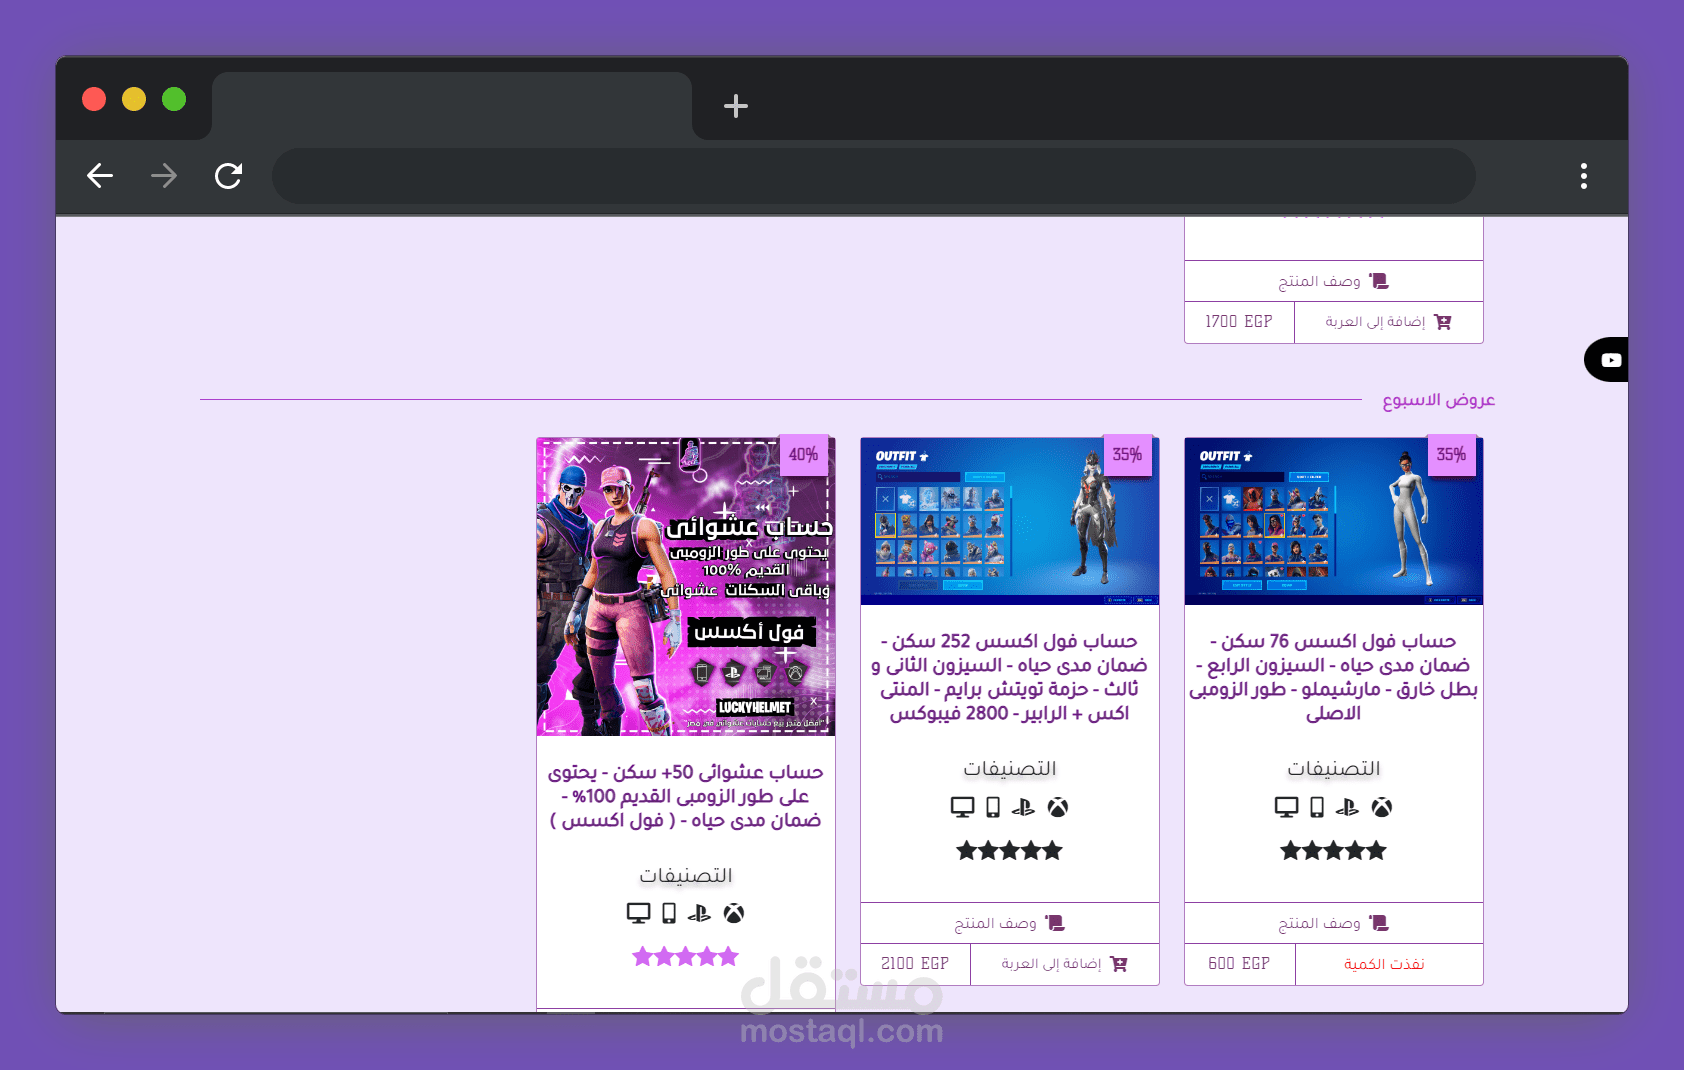Close window with the red traffic-light button

94,99
